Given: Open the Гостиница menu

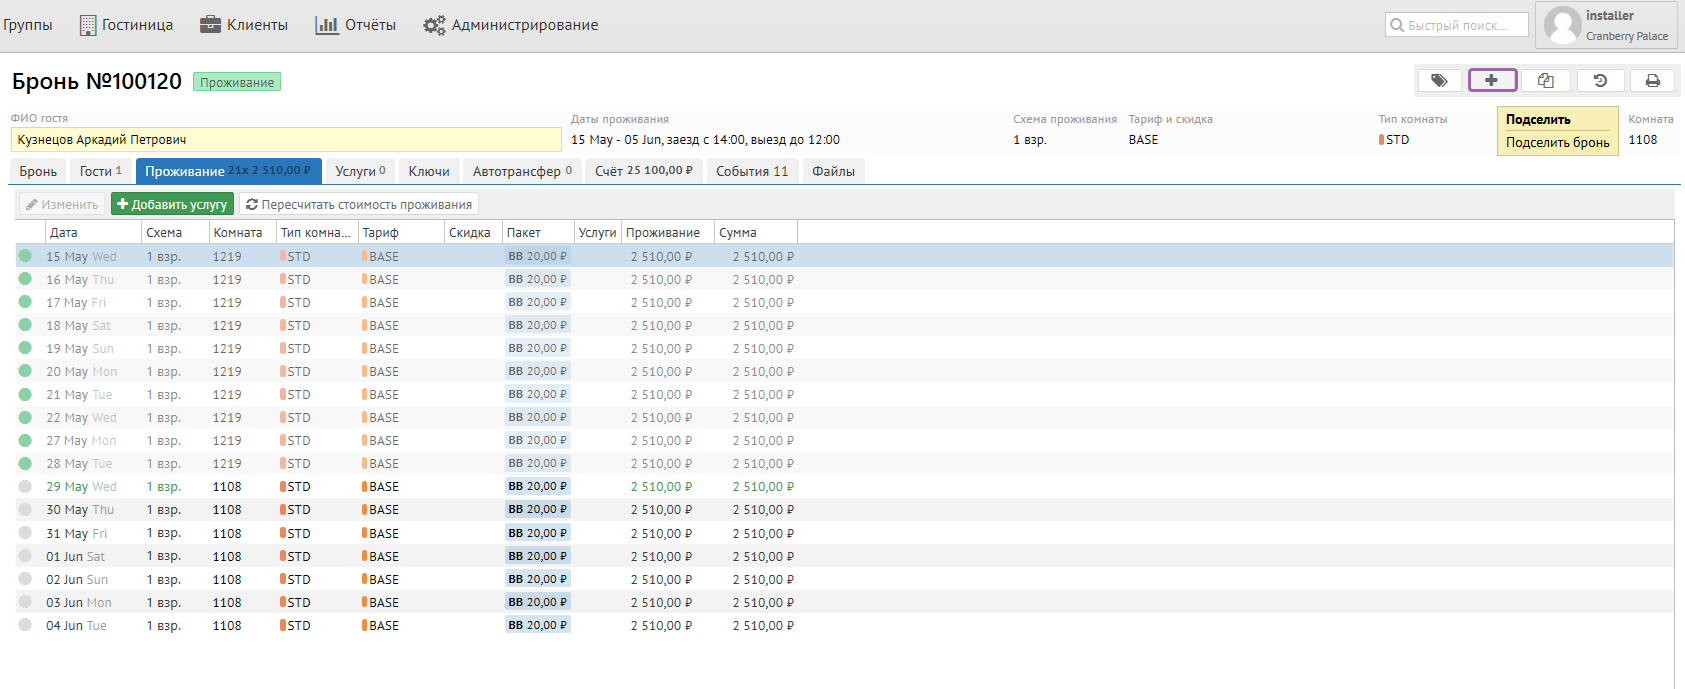Looking at the screenshot, I should coord(126,25).
